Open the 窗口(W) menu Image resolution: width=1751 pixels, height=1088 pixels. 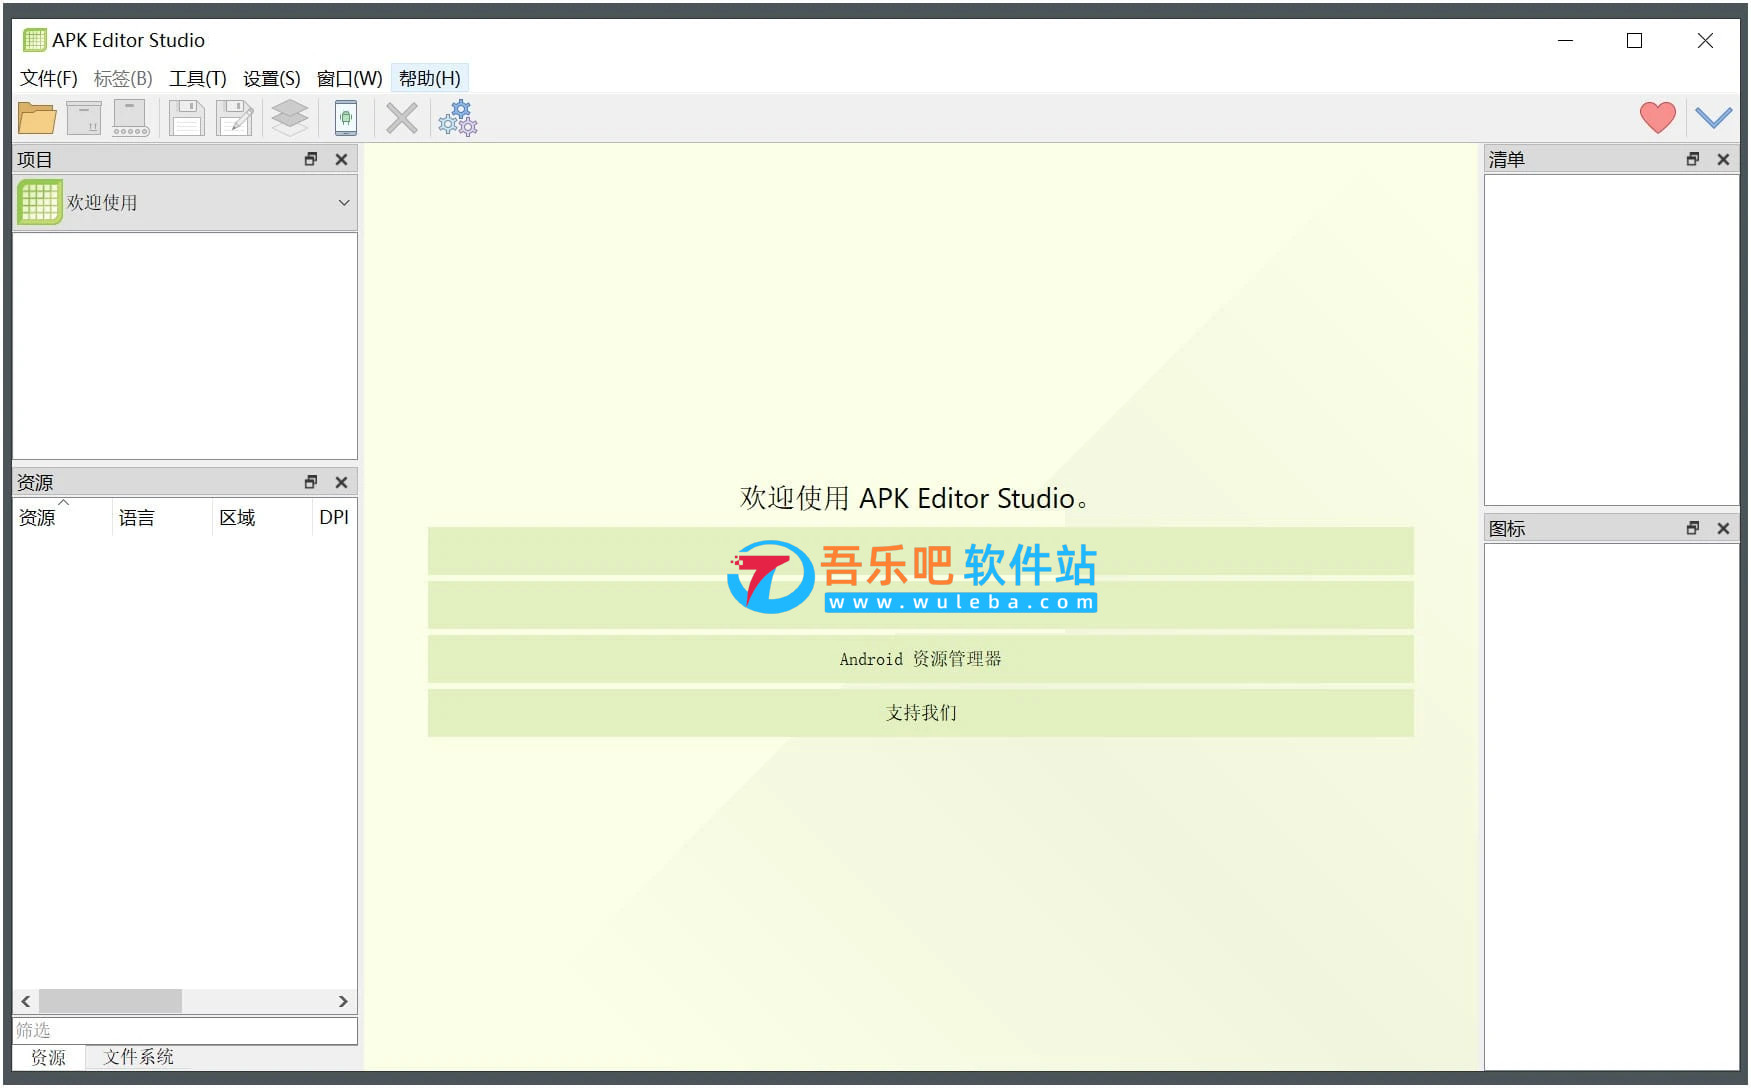click(x=349, y=78)
